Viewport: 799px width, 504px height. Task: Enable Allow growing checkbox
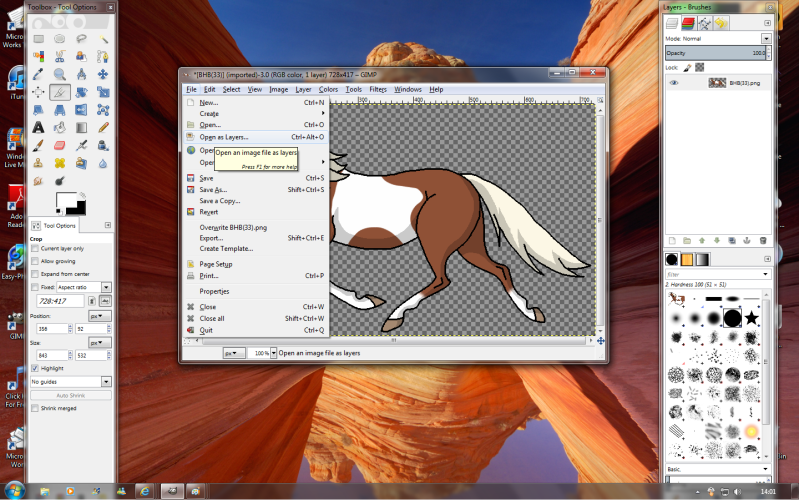point(35,261)
